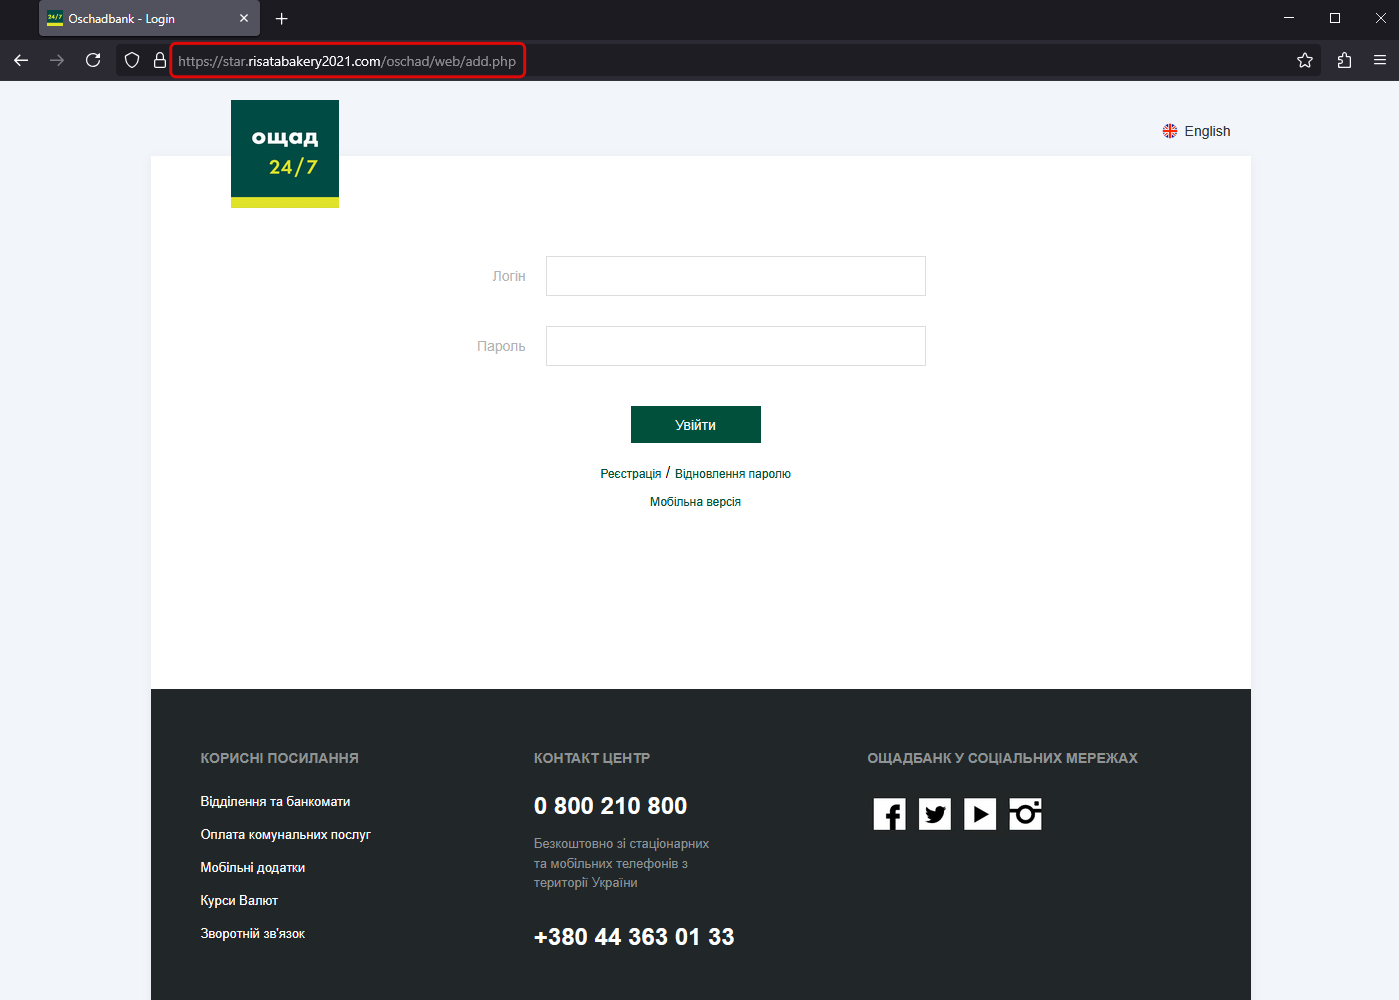Click the browser back arrow

[x=21, y=61]
